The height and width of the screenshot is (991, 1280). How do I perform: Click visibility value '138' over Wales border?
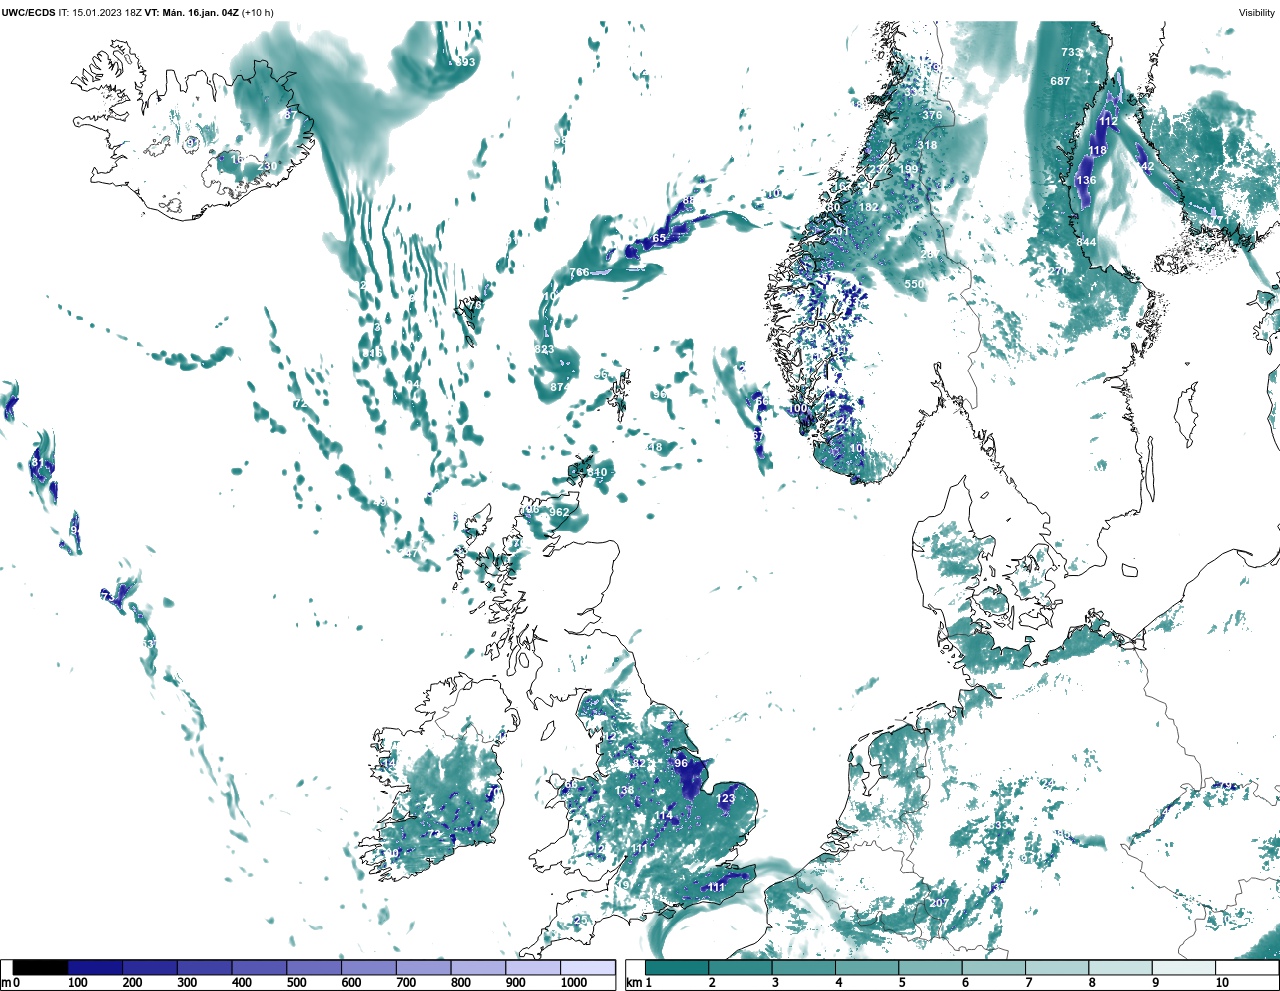pos(625,790)
